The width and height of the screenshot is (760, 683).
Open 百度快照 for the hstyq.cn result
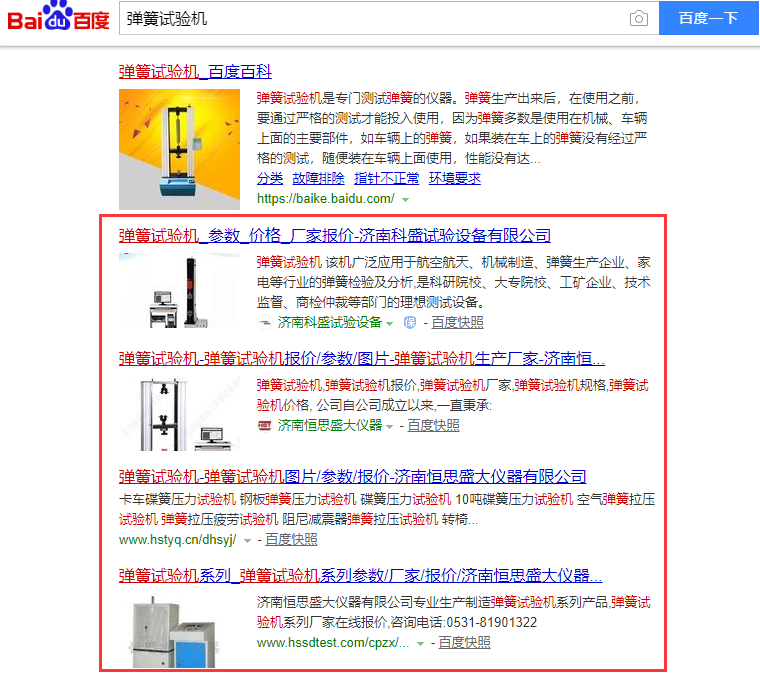pos(291,540)
